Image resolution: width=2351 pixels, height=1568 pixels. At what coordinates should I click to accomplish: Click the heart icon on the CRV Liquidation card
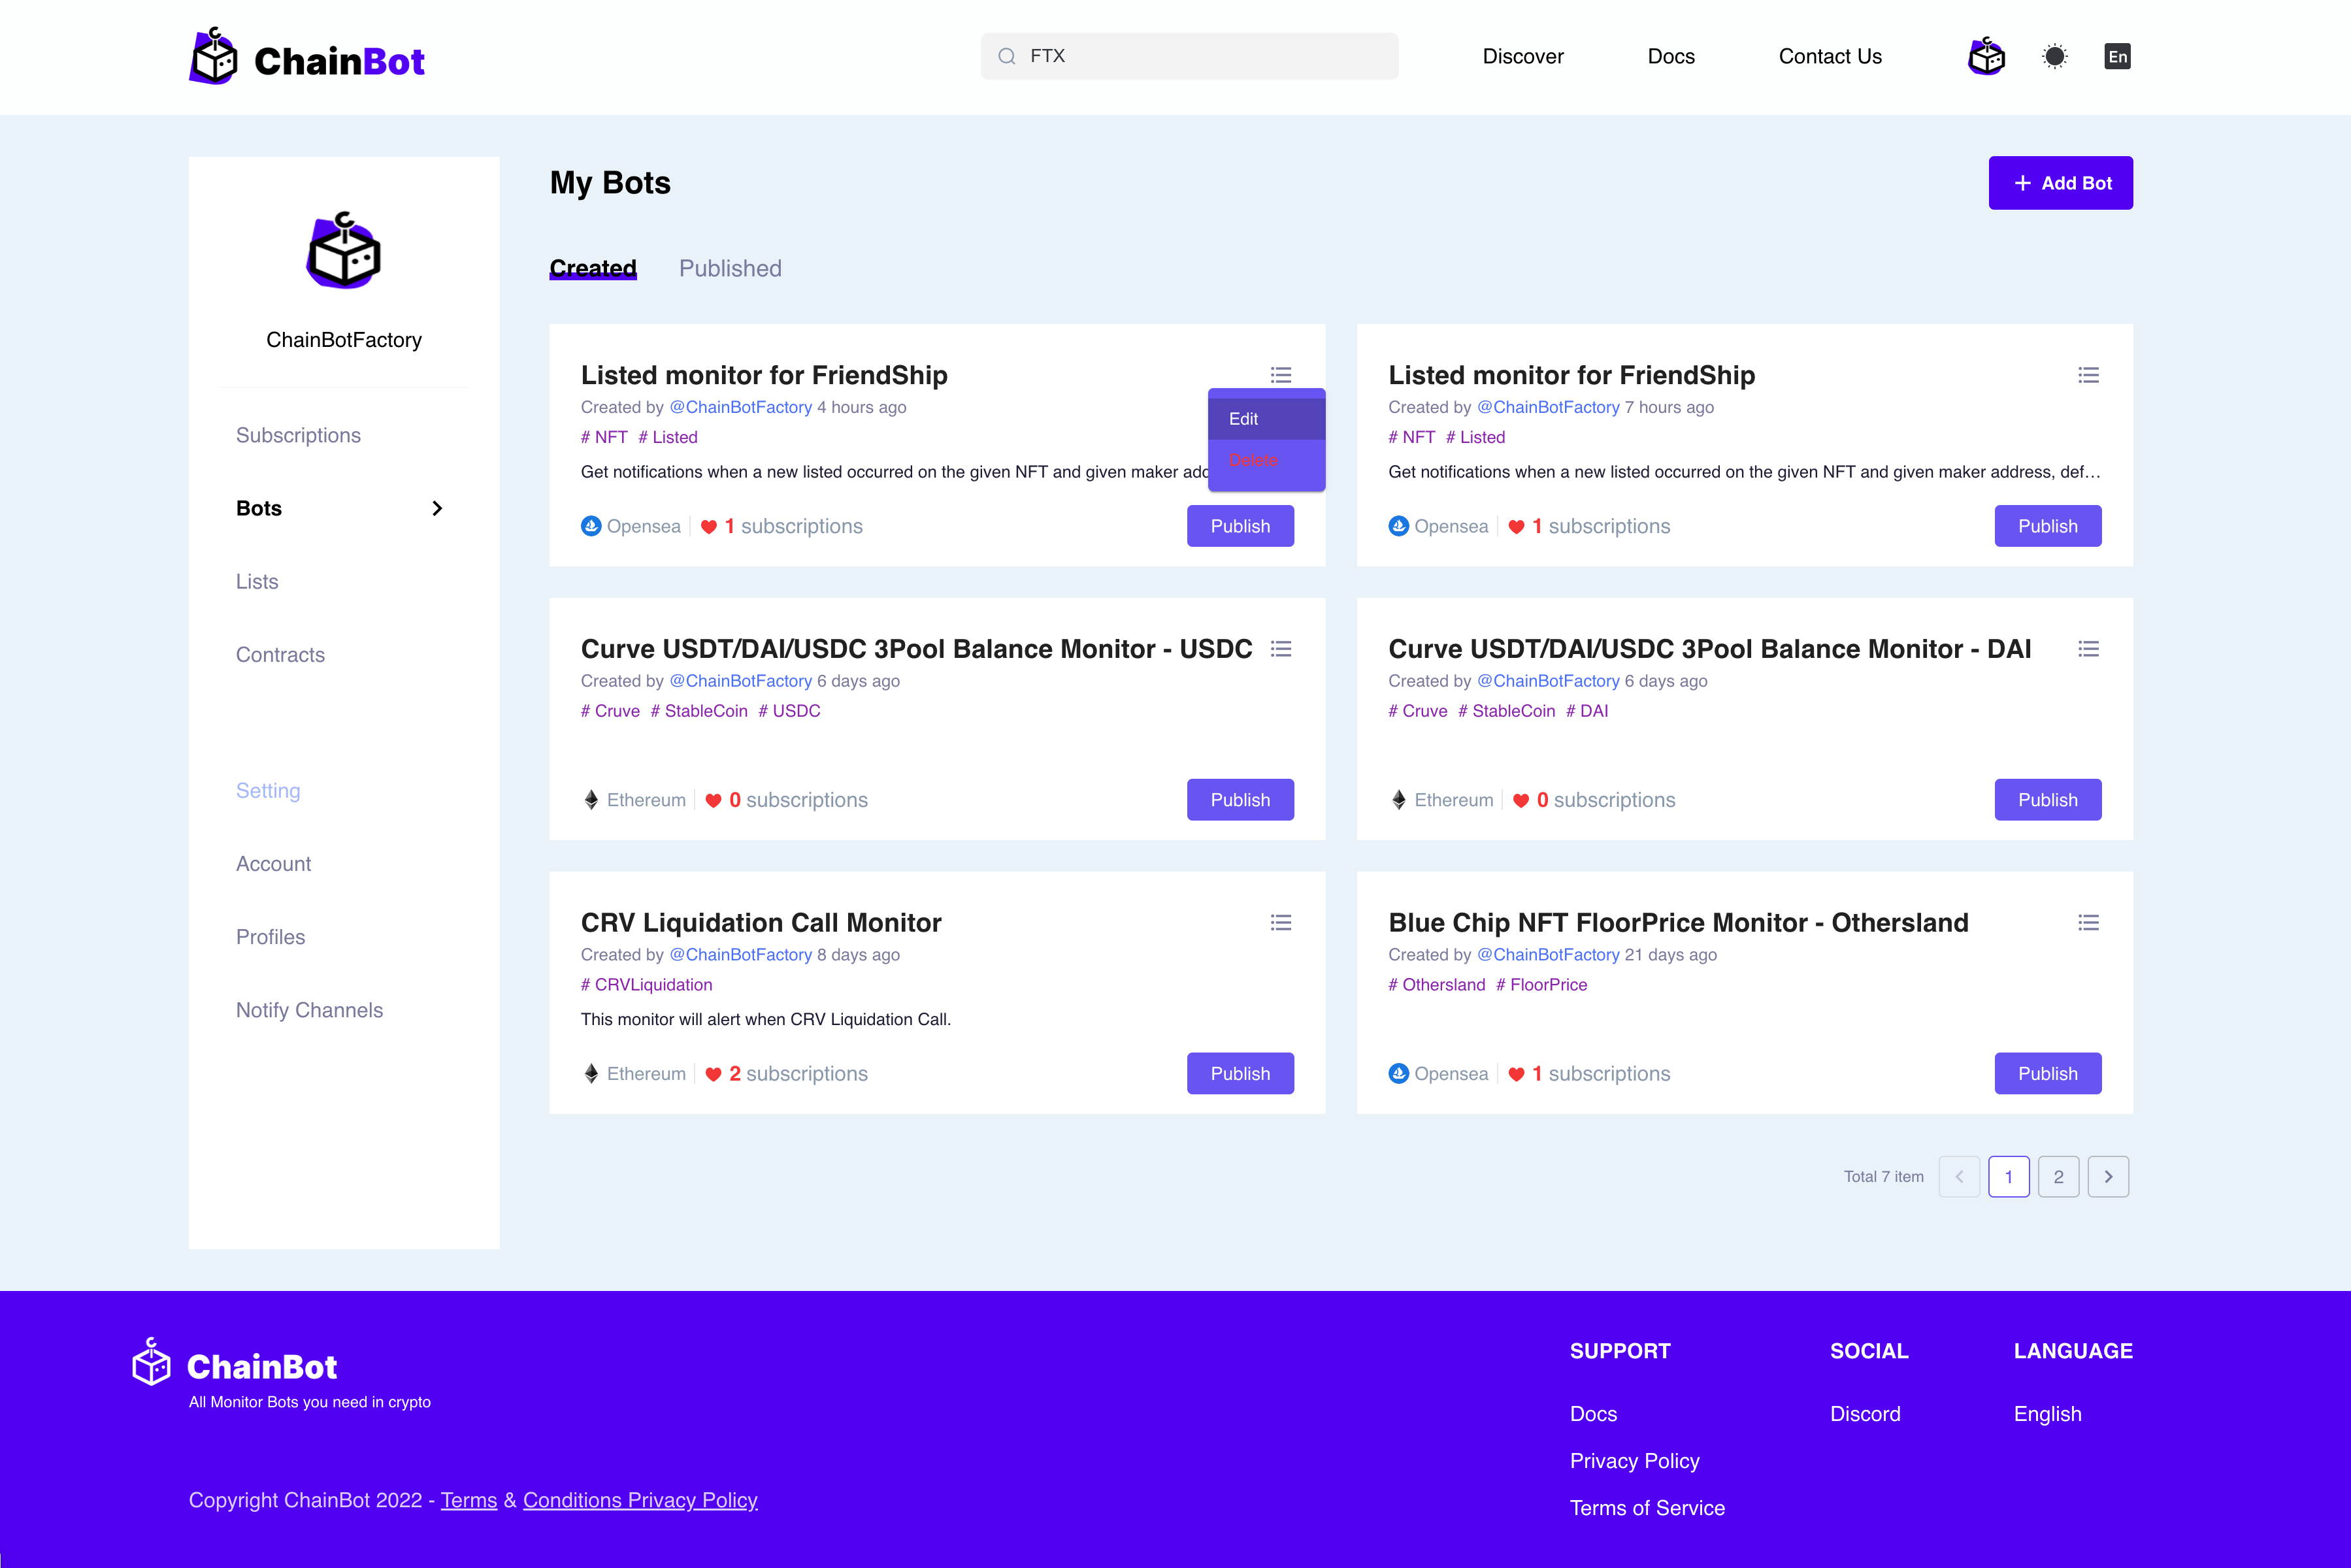click(x=713, y=1074)
